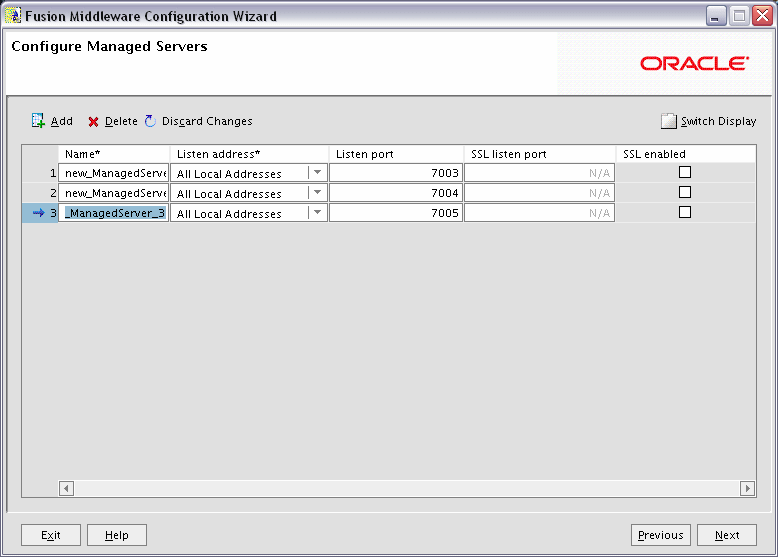Minimize the Configuration Wizard window
This screenshot has width=778, height=557.
pos(715,16)
